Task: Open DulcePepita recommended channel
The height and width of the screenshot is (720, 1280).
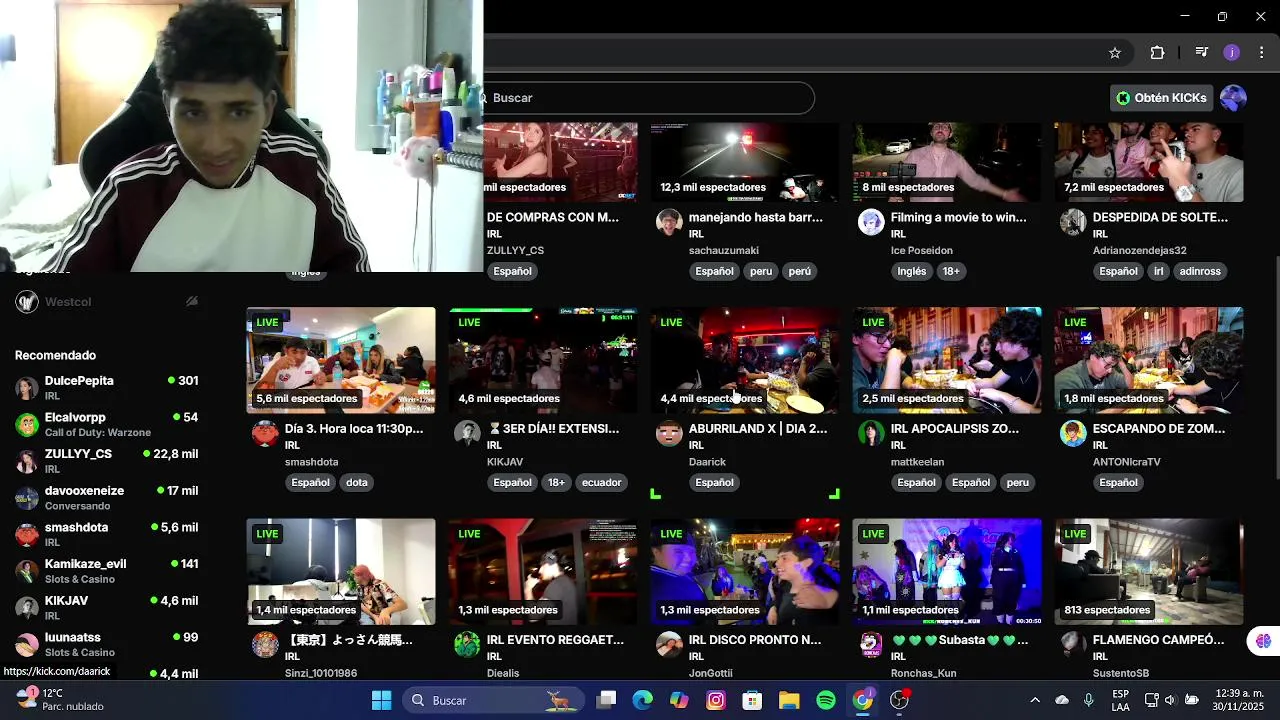Action: pyautogui.click(x=107, y=388)
